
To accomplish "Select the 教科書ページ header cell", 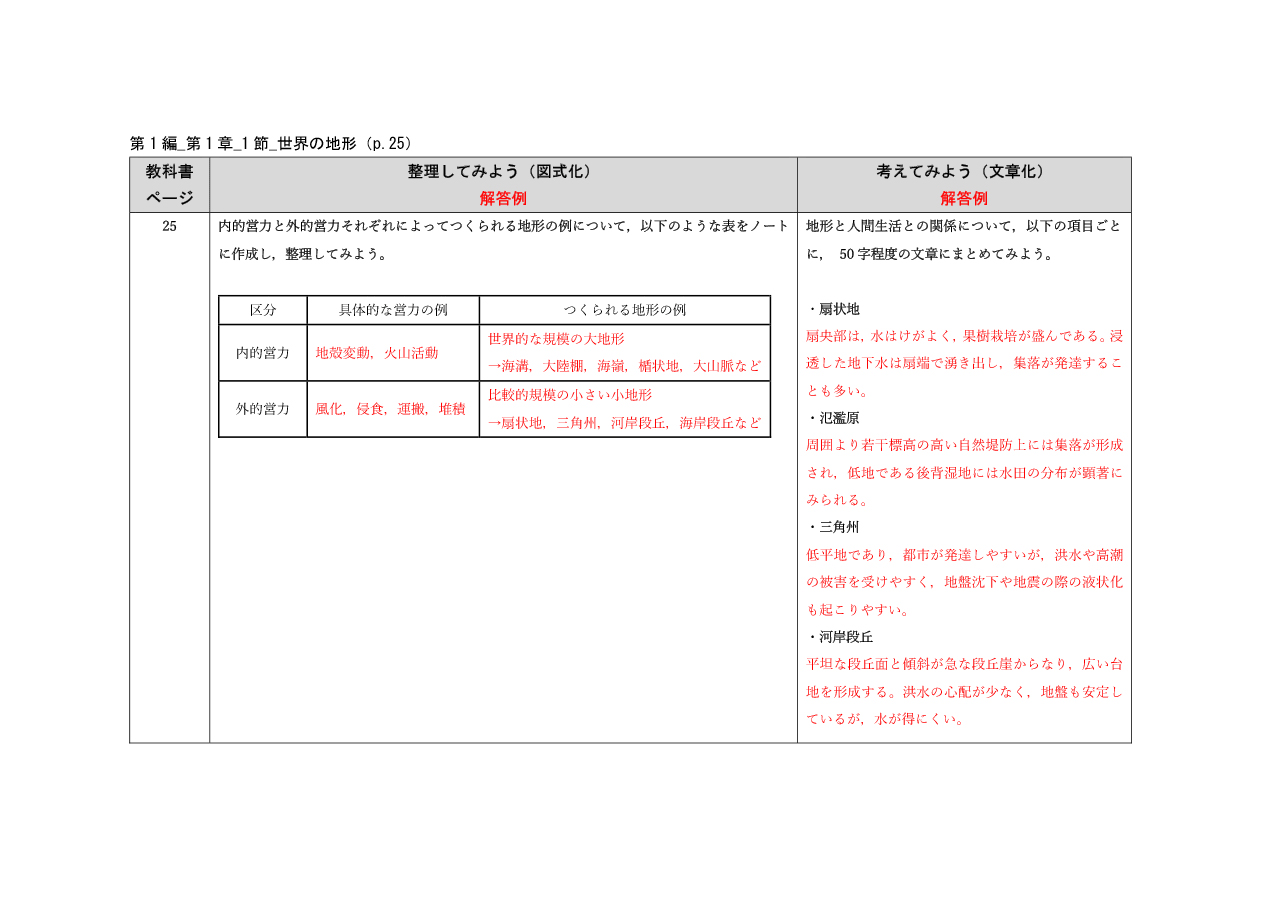I will (169, 185).
